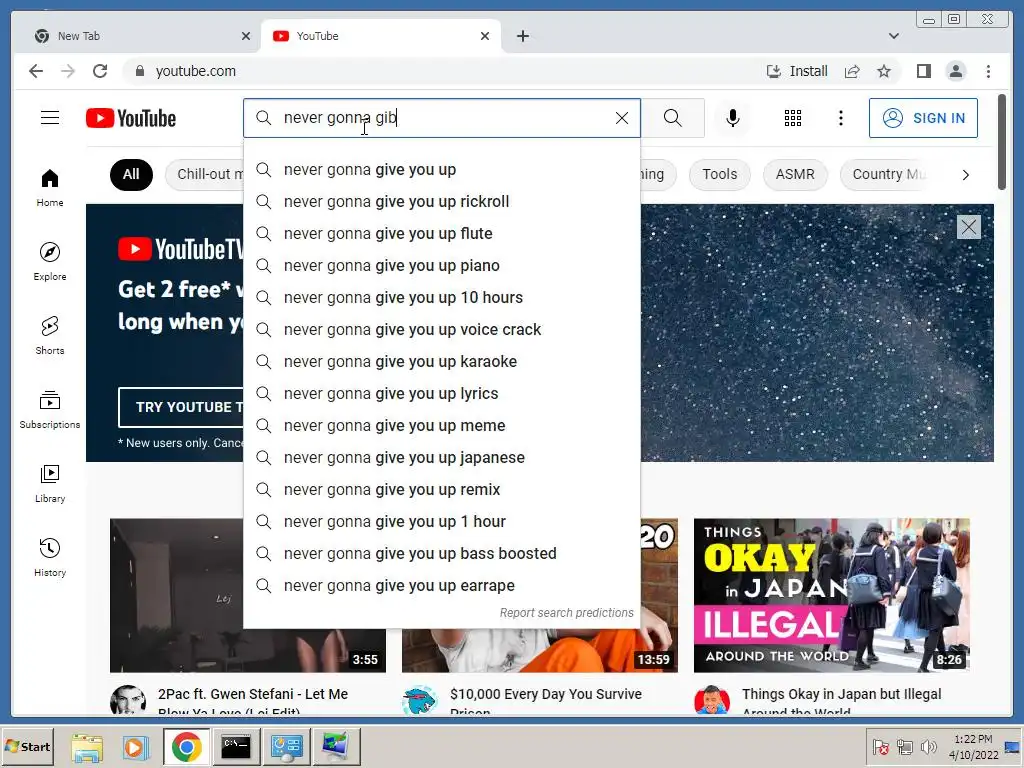Image resolution: width=1024 pixels, height=768 pixels.
Task: Choose suggestion ending in 'karaoke'
Action: [441, 362]
